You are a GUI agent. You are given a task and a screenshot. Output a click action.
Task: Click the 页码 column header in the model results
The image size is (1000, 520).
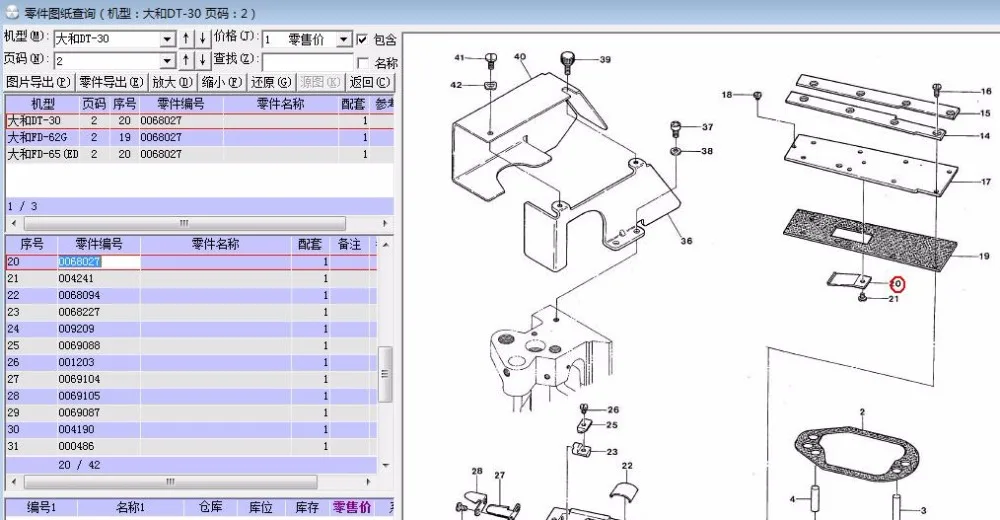pos(94,103)
